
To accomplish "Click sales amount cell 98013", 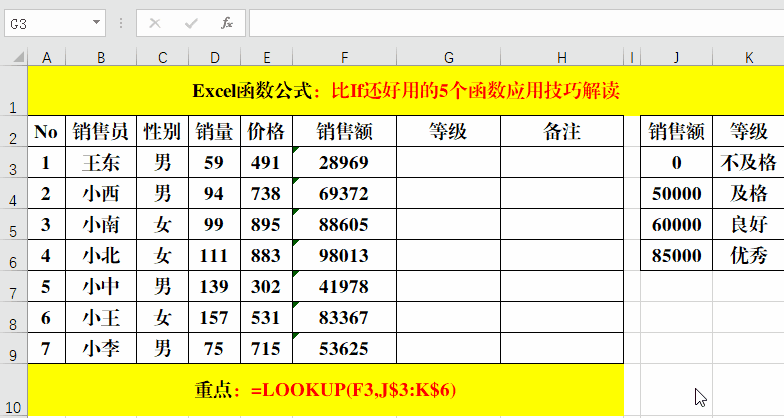I will (344, 256).
